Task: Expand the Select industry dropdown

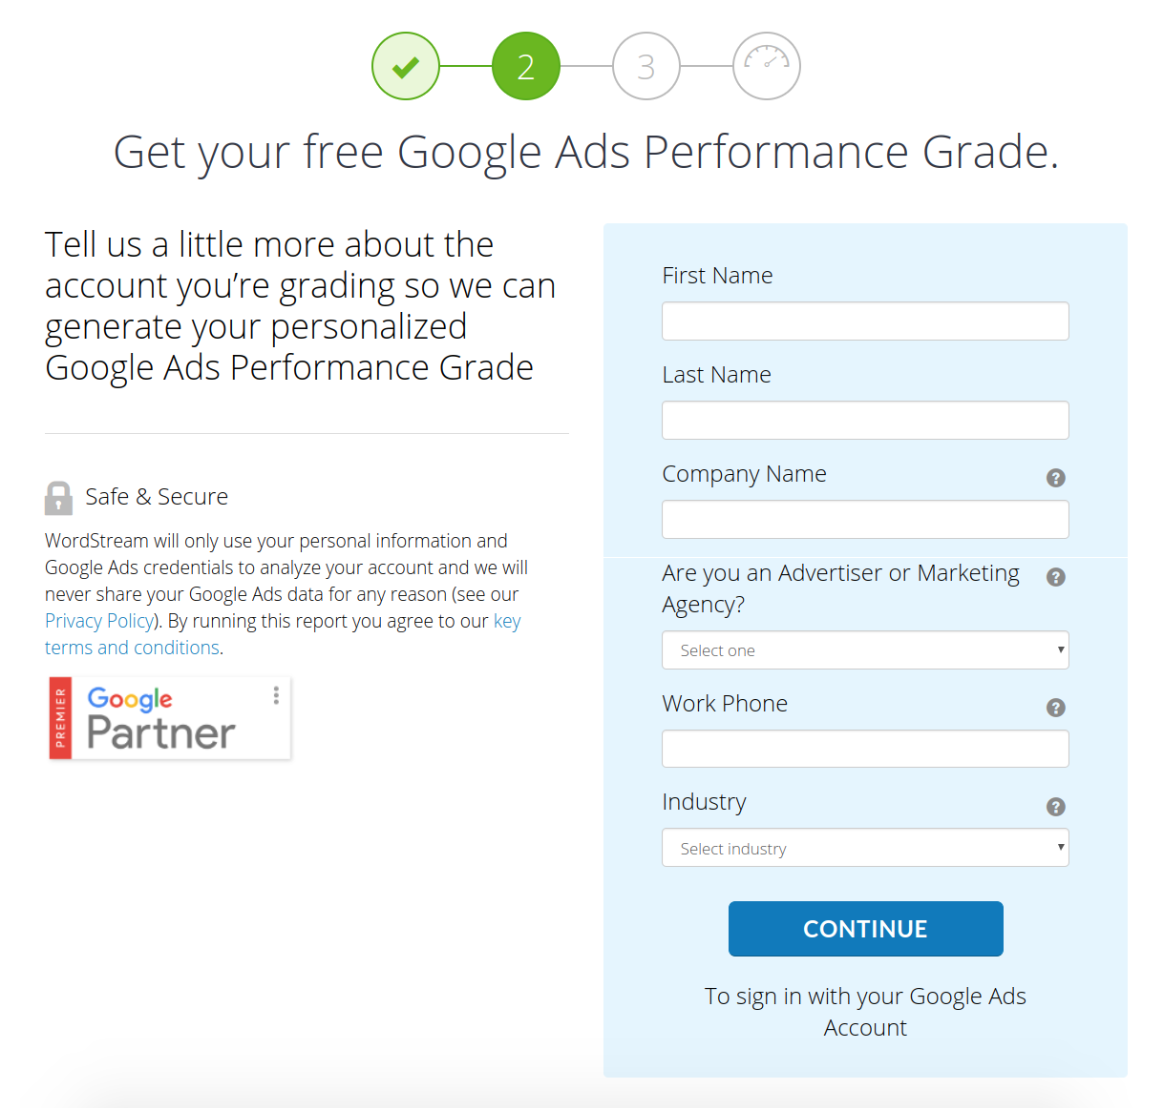Action: click(x=865, y=848)
